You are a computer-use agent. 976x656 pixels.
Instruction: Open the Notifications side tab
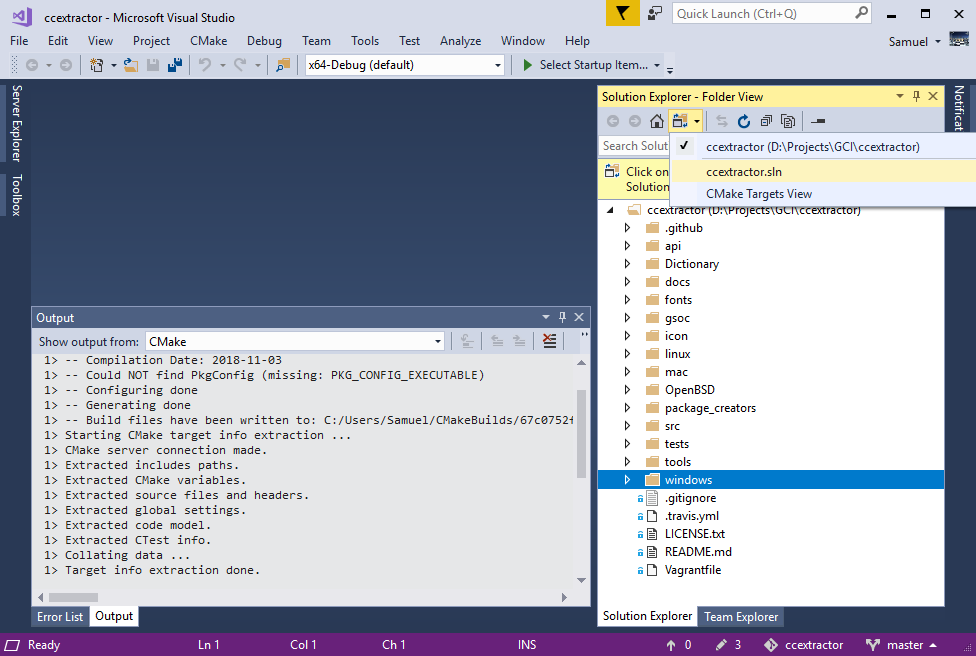[x=959, y=107]
